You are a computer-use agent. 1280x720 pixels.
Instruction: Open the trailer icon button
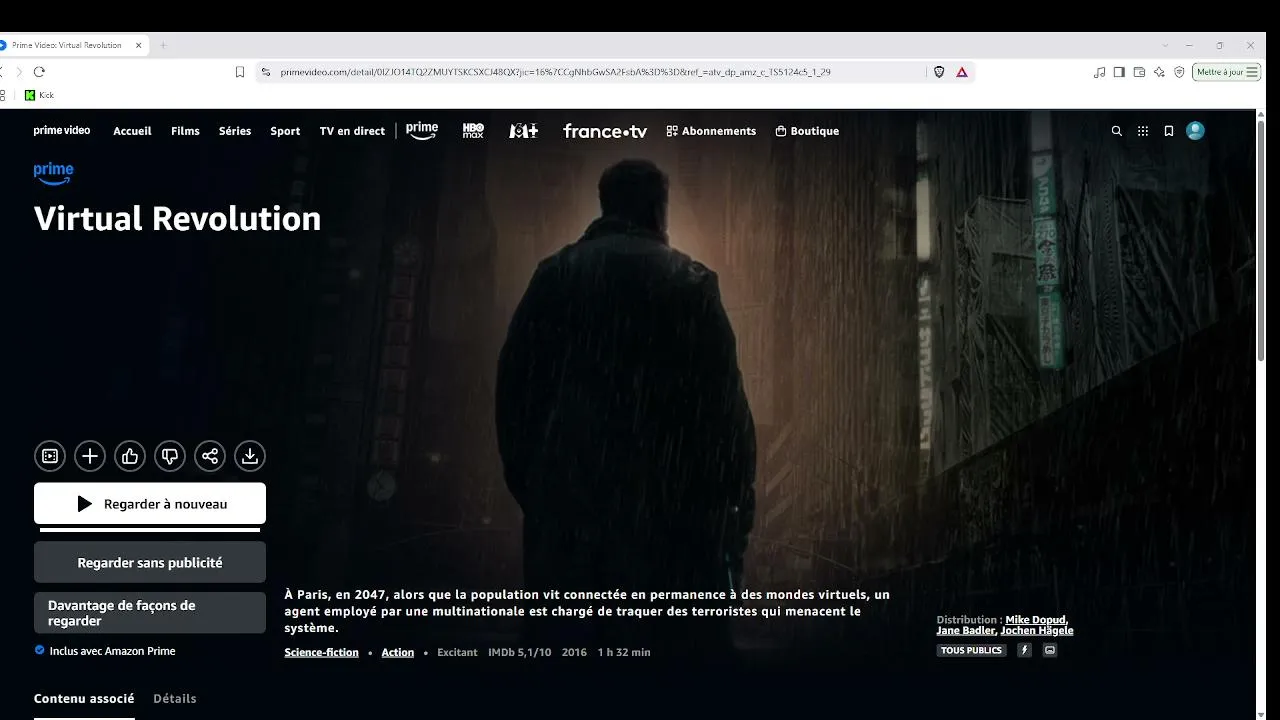click(50, 456)
